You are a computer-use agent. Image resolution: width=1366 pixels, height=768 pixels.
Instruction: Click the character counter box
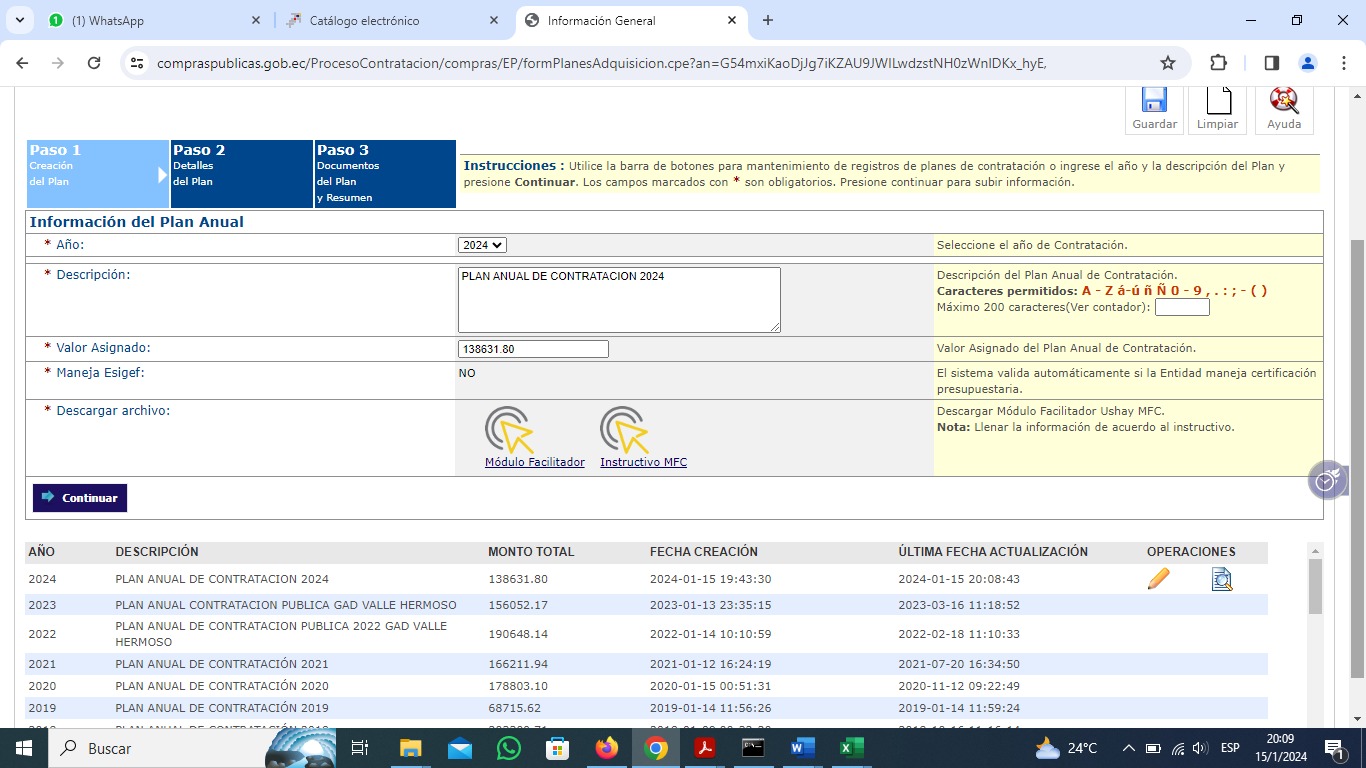(1182, 307)
